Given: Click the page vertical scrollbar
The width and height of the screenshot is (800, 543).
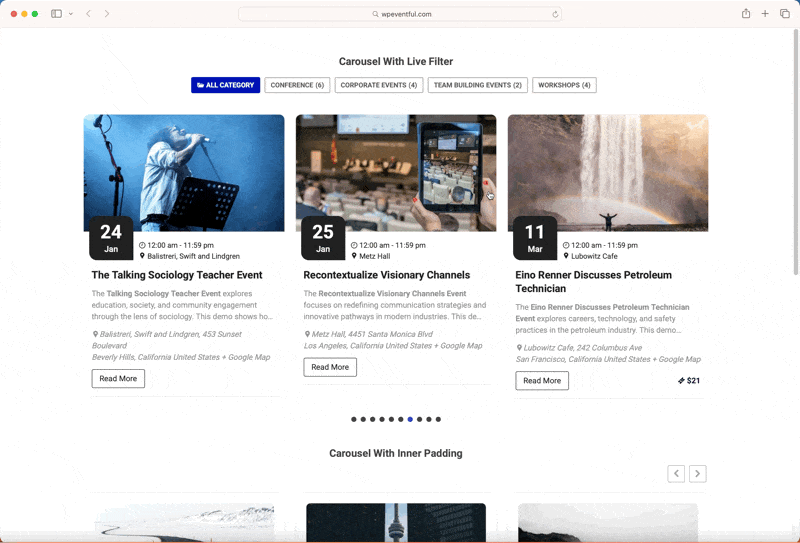Looking at the screenshot, I should coord(795,153).
